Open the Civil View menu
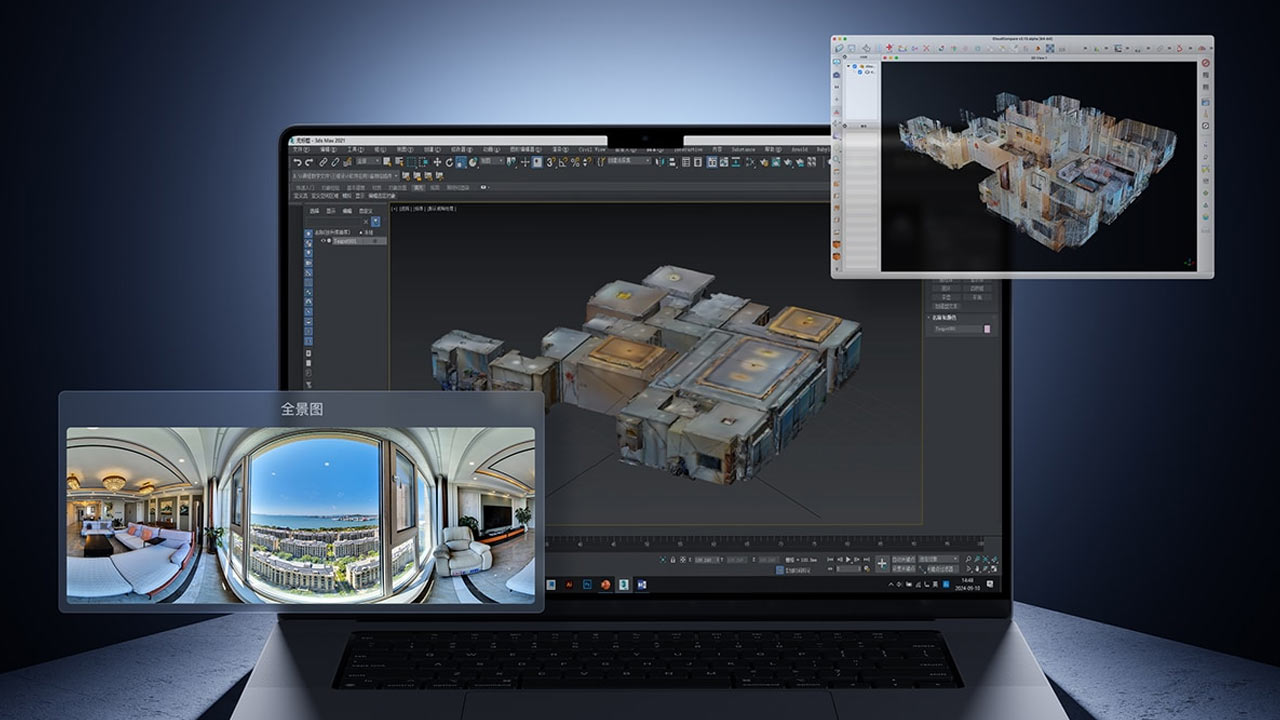The width and height of the screenshot is (1280, 720). coord(592,150)
